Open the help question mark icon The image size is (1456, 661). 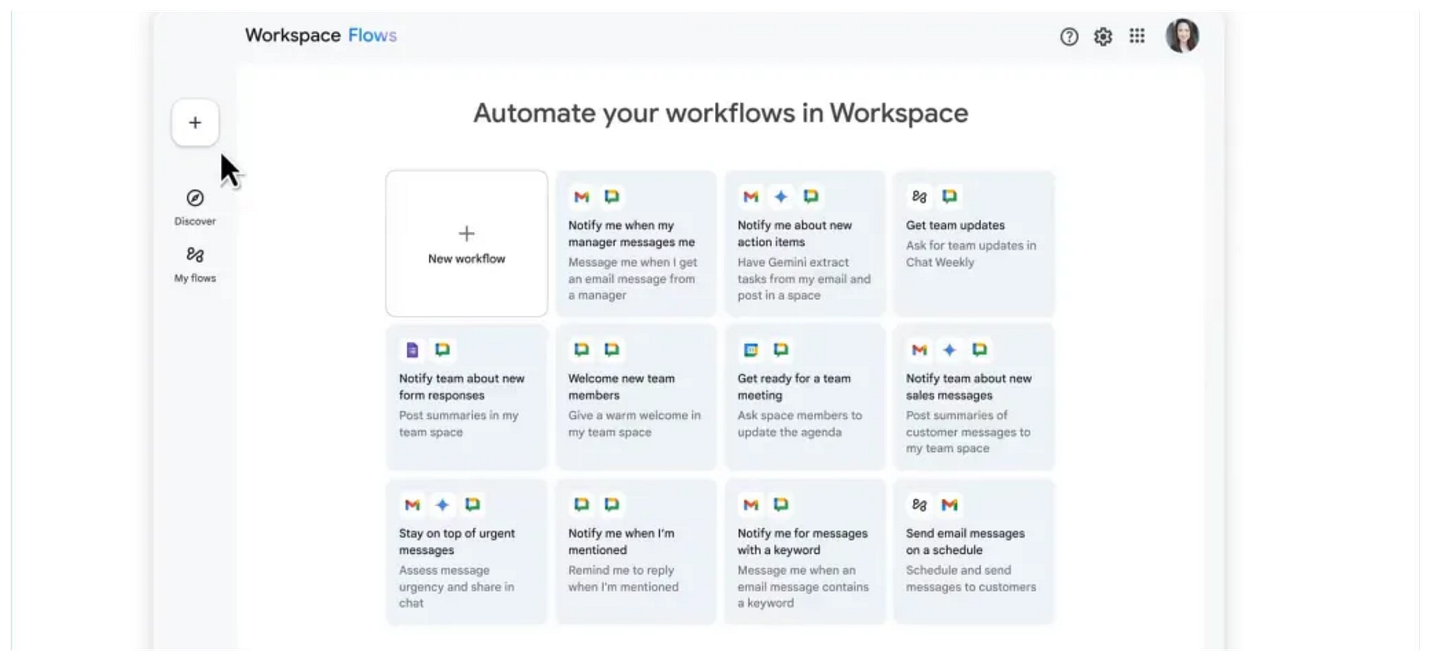pos(1069,37)
